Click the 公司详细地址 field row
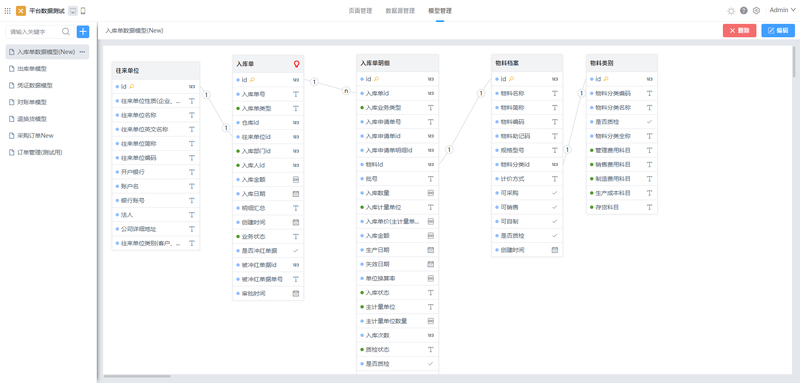This screenshot has width=800, height=383. (156, 229)
